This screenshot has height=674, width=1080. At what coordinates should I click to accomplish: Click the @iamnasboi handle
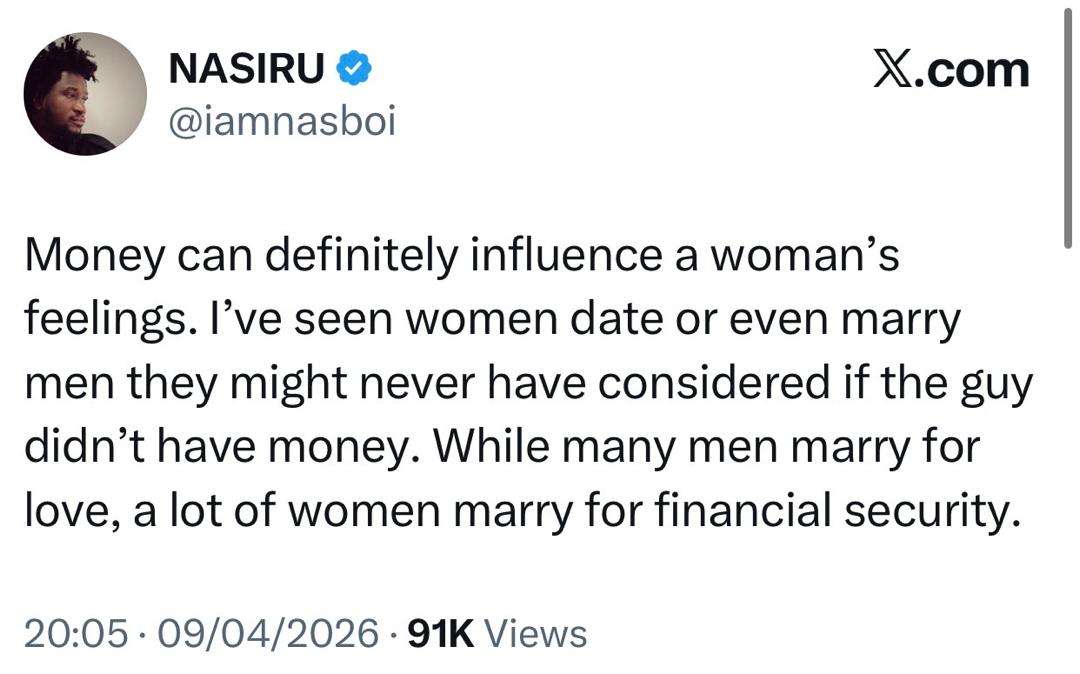point(283,120)
